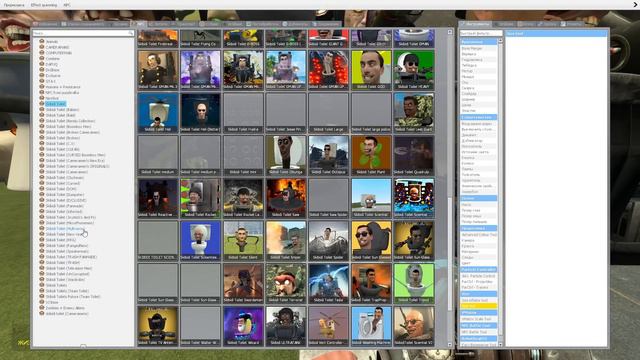Viewport: 640px width, 360px height.
Task: Open the Skibidi Toilet (Multiverse) category
Action: tap(64, 229)
